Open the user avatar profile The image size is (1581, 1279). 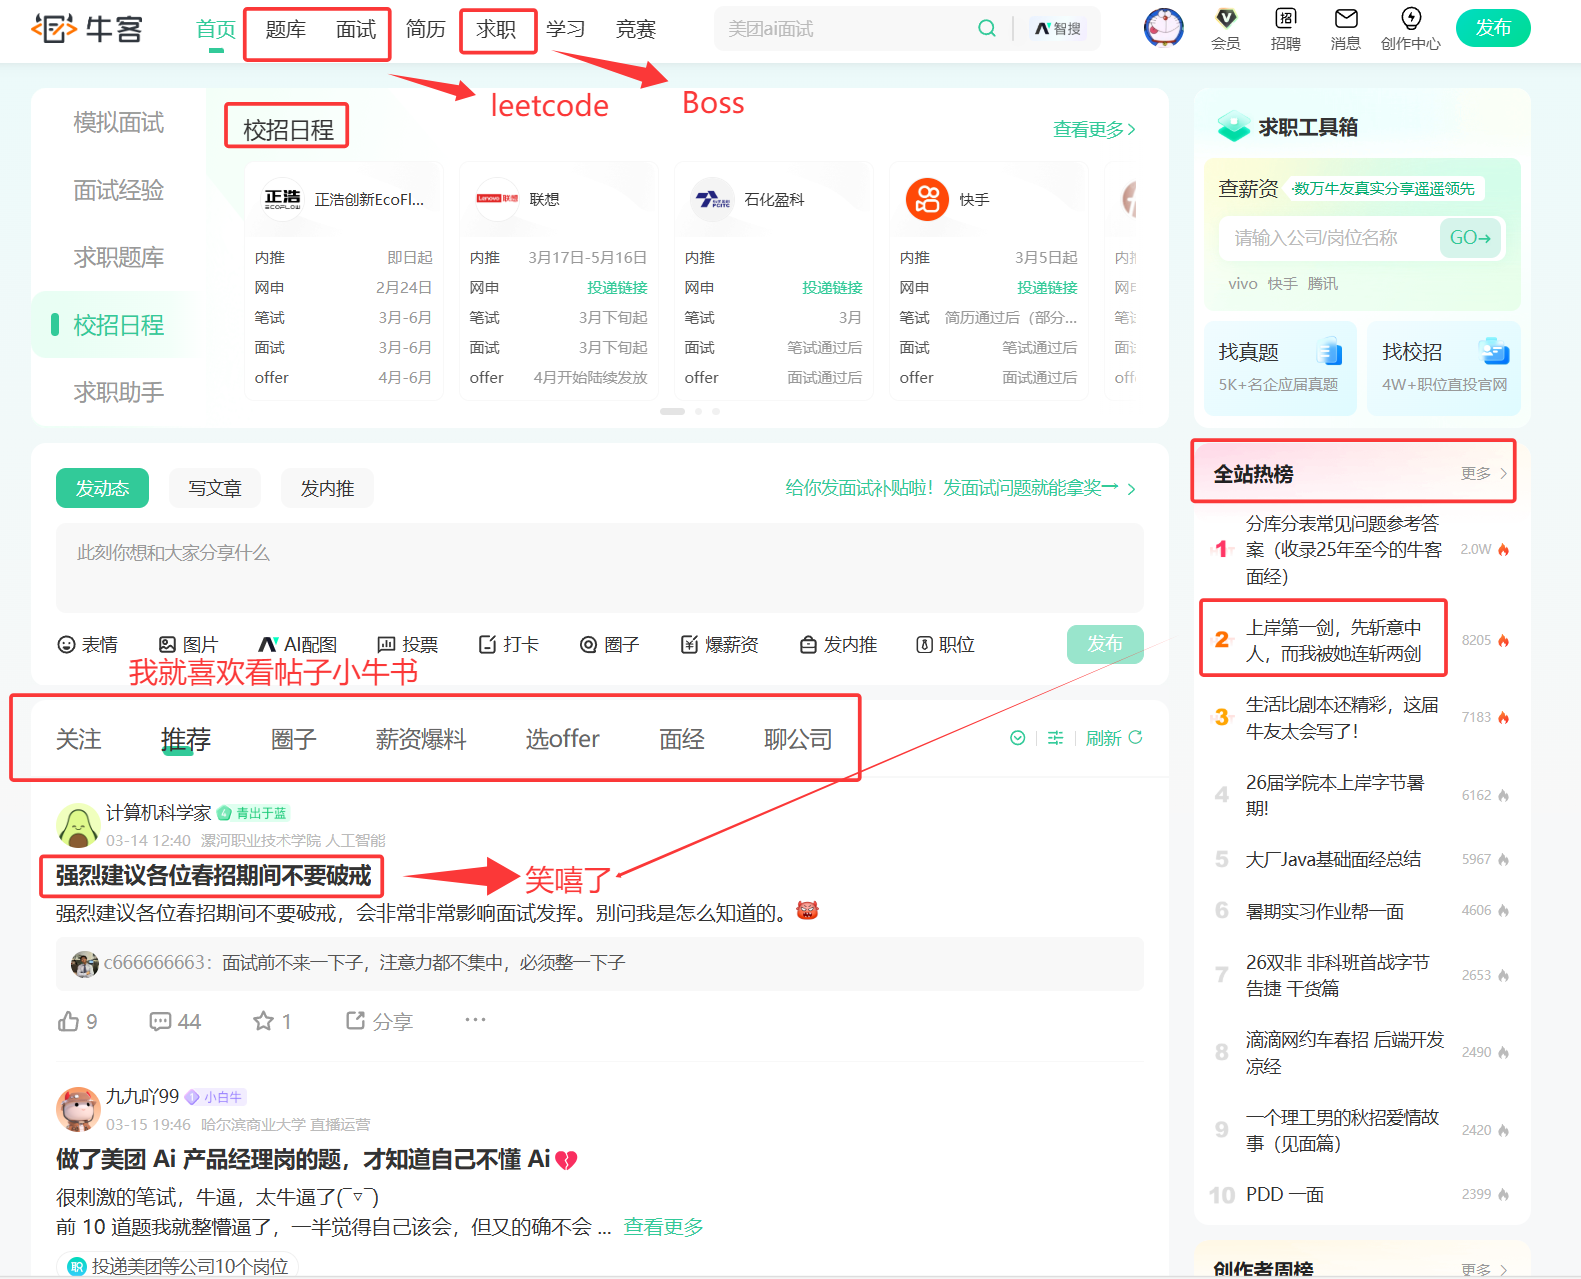coord(1163,28)
